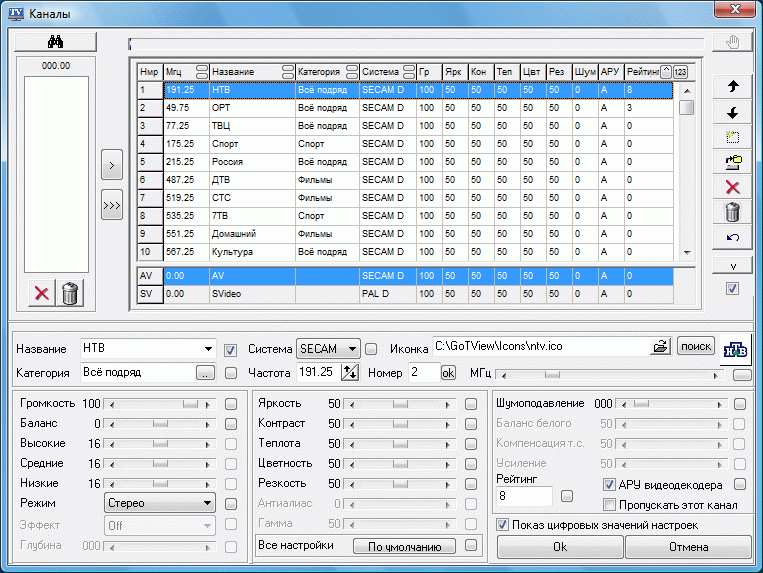
Task: Click the single arrow > transfer button
Action: tap(112, 165)
